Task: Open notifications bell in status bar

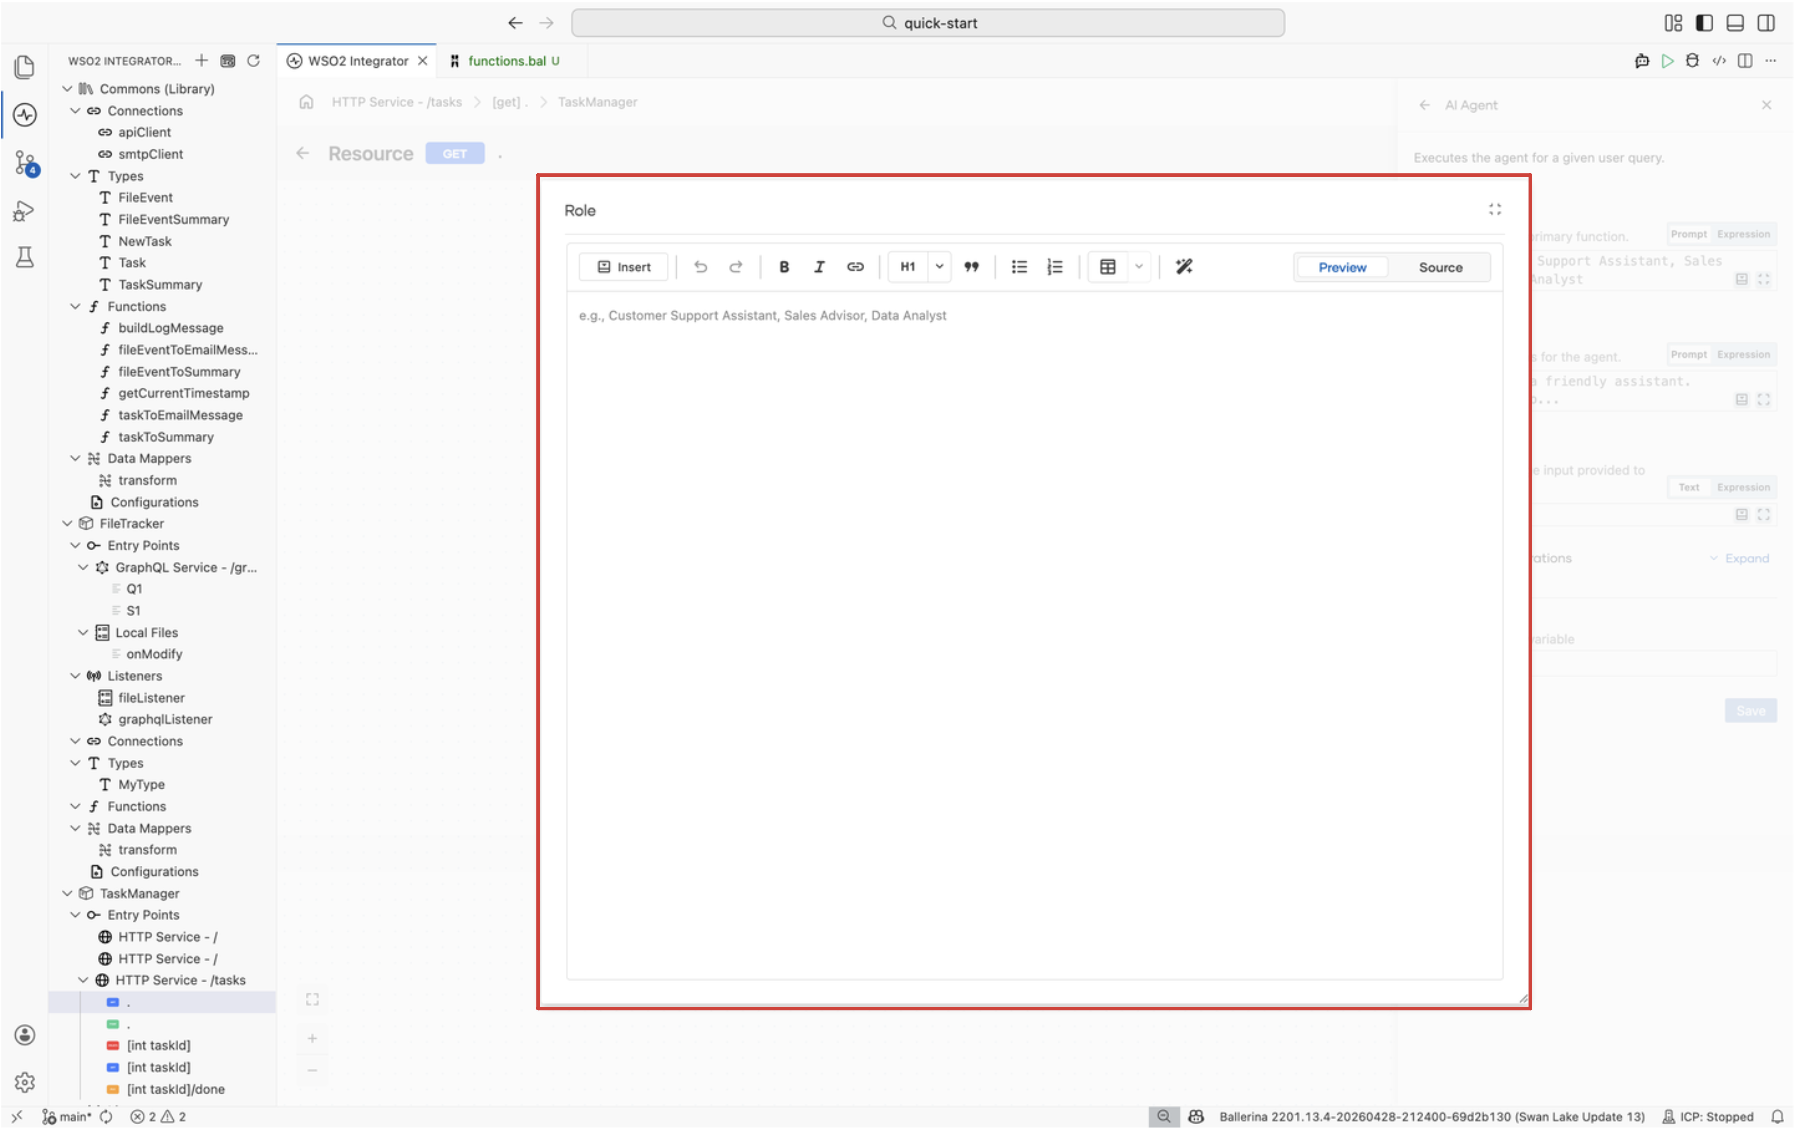Action: click(1778, 1118)
